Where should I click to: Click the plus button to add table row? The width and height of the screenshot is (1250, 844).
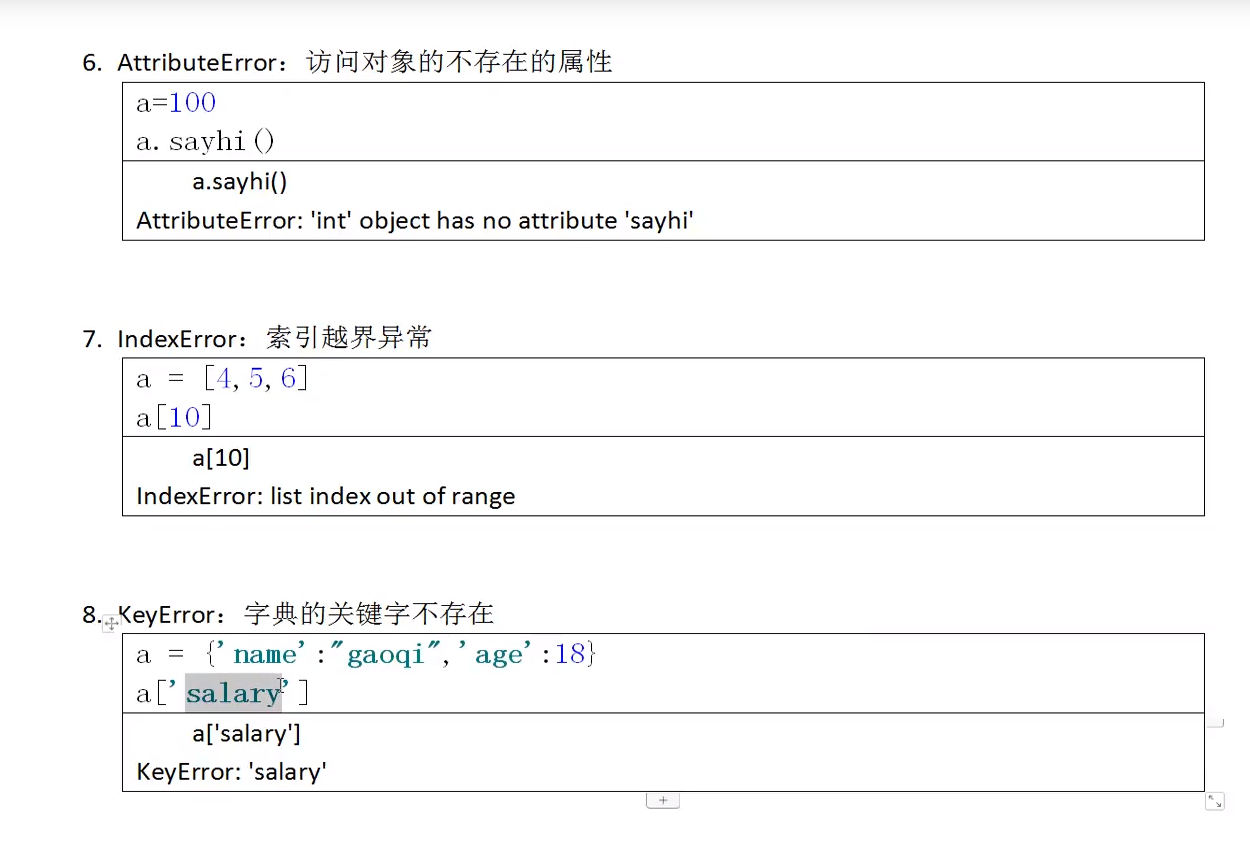663,800
